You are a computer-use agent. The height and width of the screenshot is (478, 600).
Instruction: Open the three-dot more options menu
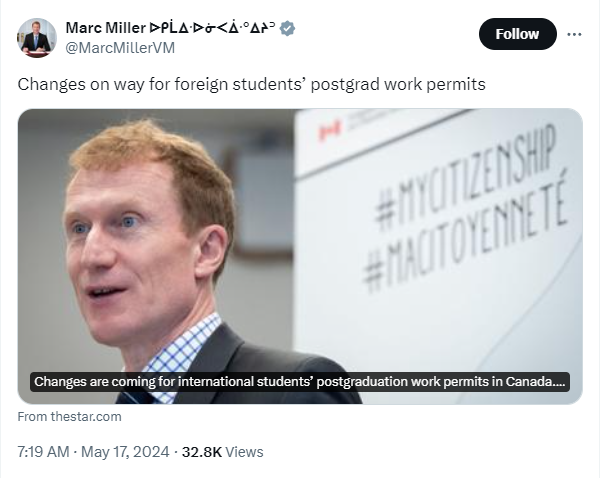tap(574, 34)
